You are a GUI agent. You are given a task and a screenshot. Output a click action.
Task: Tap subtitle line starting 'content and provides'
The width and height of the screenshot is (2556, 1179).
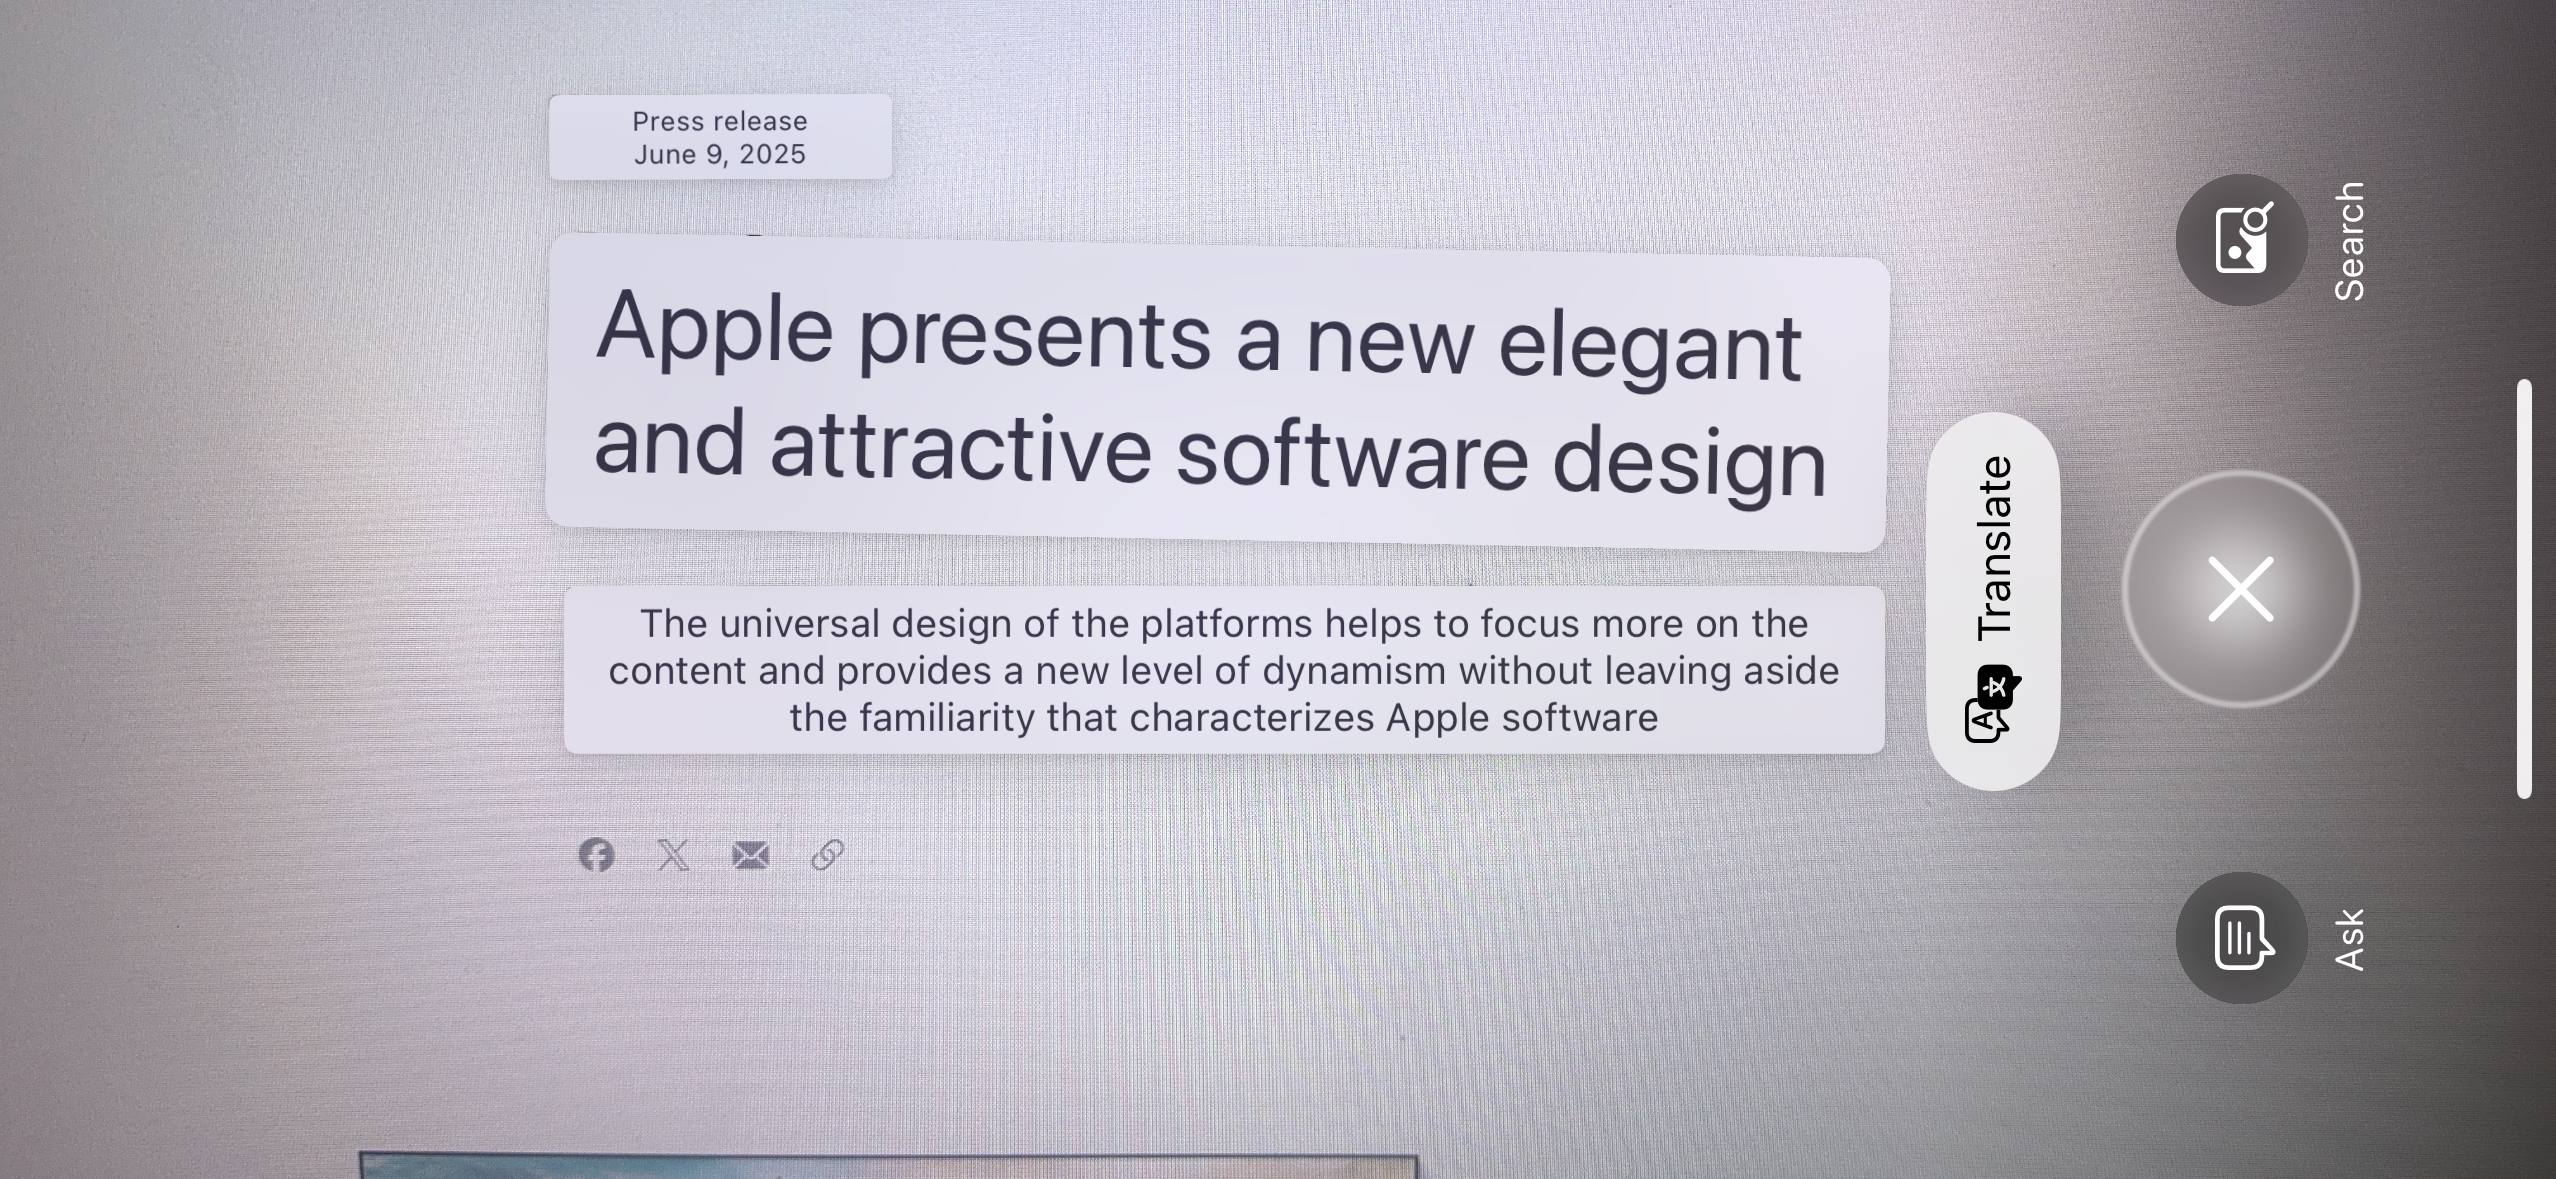(1224, 671)
